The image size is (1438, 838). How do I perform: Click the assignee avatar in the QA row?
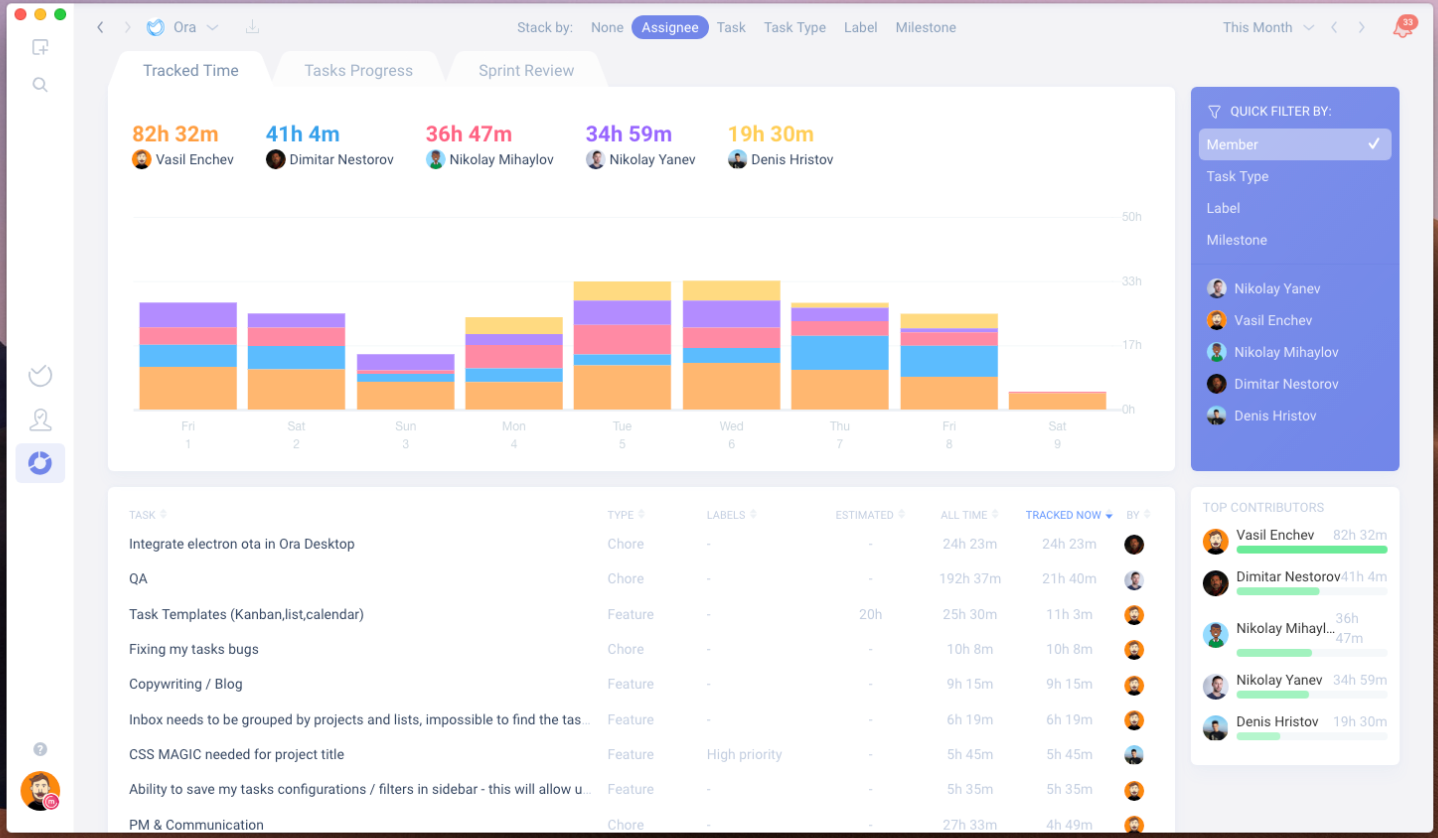pyautogui.click(x=1134, y=579)
